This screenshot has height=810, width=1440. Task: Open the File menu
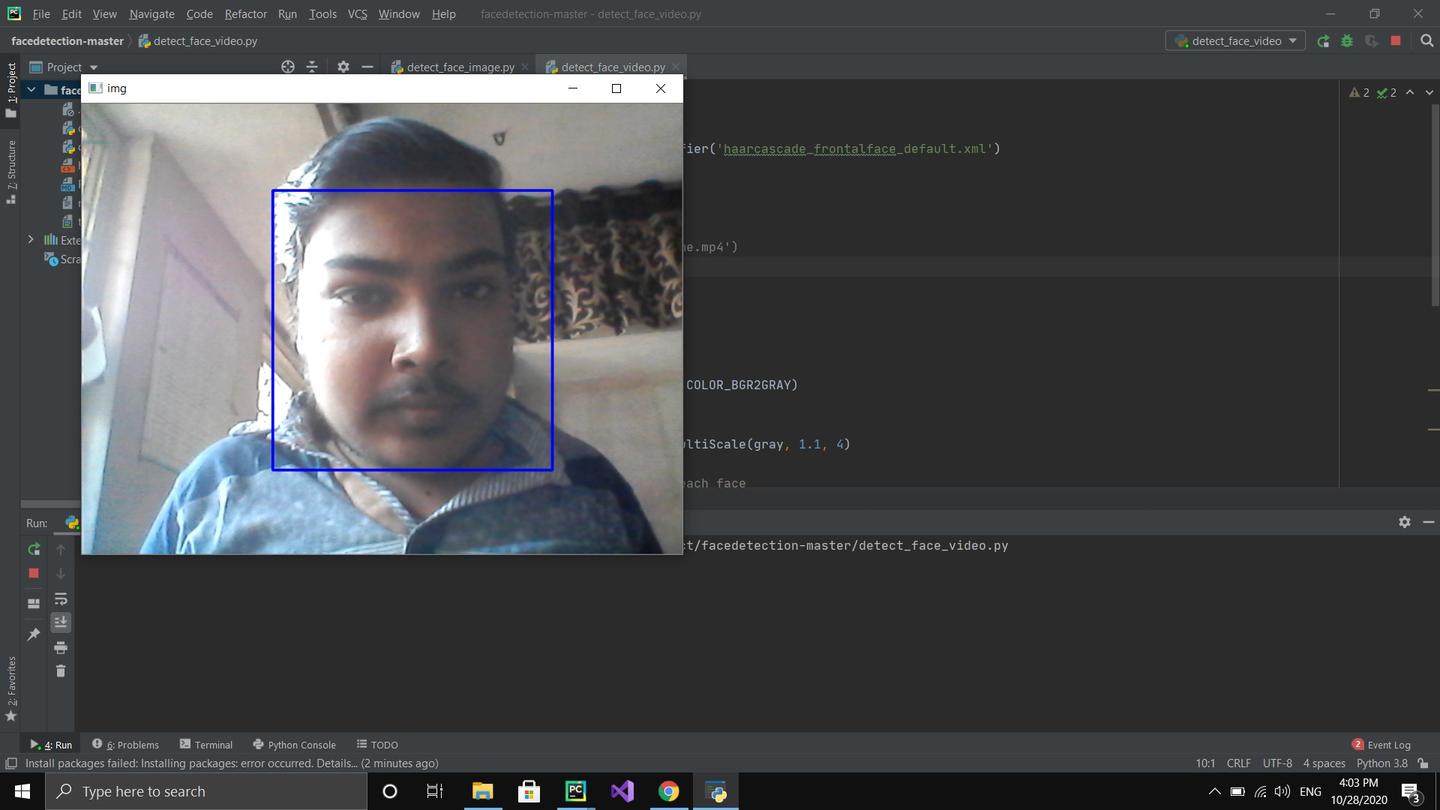click(x=41, y=14)
